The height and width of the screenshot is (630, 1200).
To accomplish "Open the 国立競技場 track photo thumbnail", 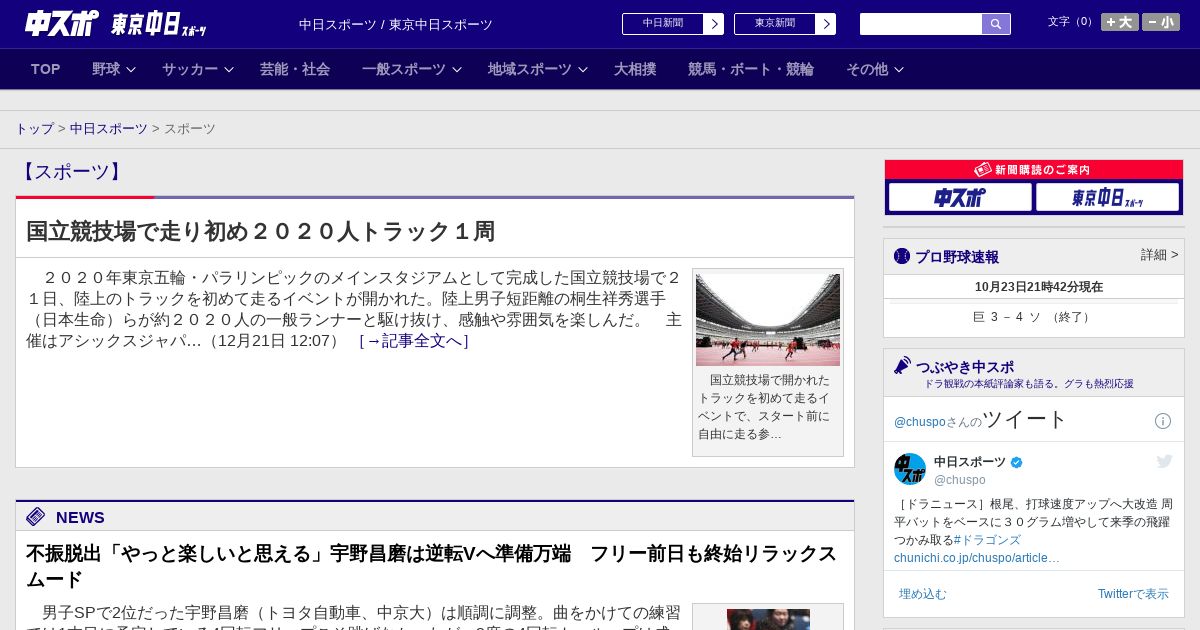I will [x=768, y=319].
